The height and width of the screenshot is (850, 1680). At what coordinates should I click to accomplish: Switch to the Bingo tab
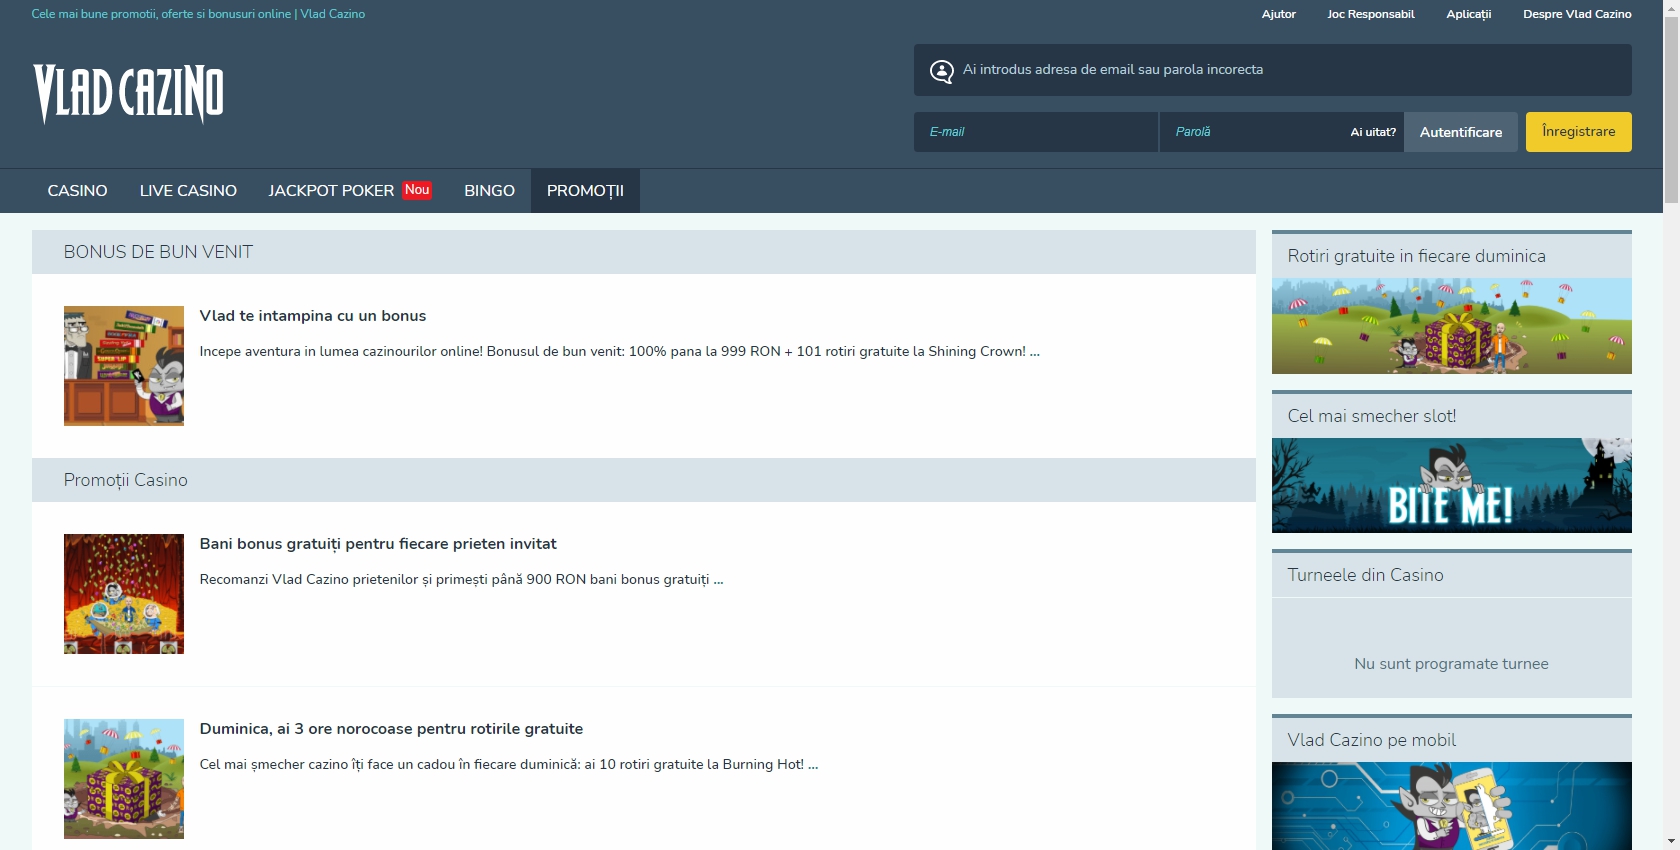pyautogui.click(x=489, y=191)
